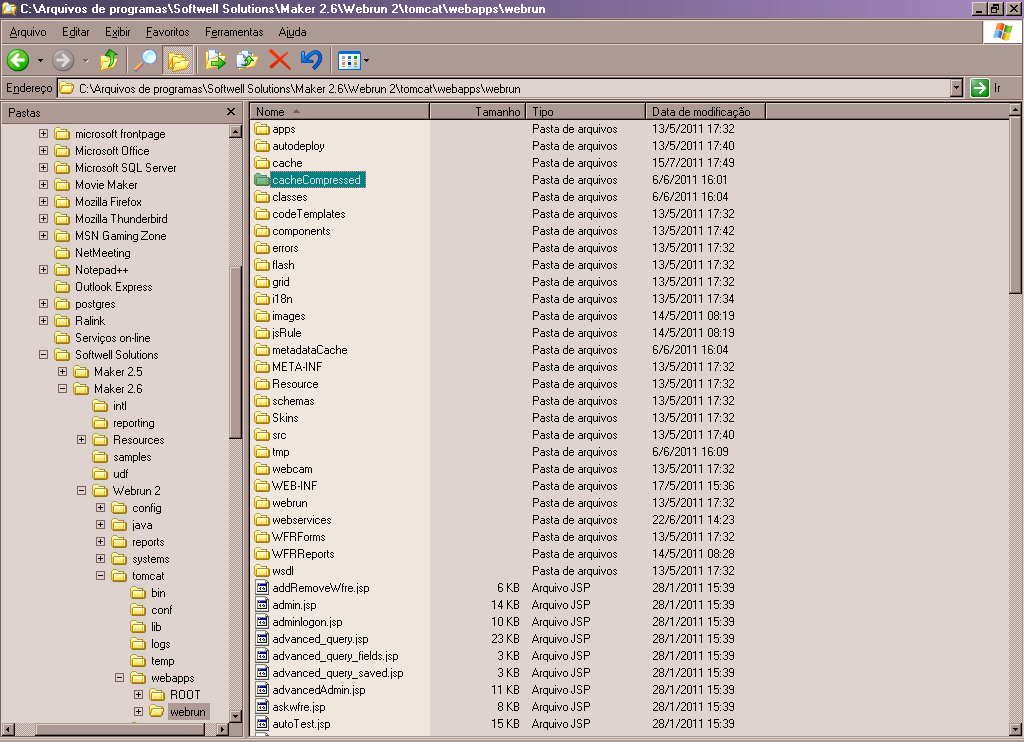Select the advanced_query.jsp file icon
1024x742 pixels.
(262, 638)
